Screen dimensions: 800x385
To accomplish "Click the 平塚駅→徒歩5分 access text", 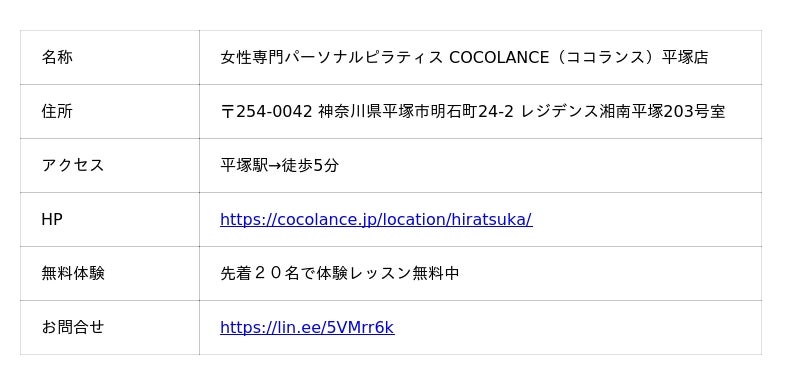I will pyautogui.click(x=279, y=165).
